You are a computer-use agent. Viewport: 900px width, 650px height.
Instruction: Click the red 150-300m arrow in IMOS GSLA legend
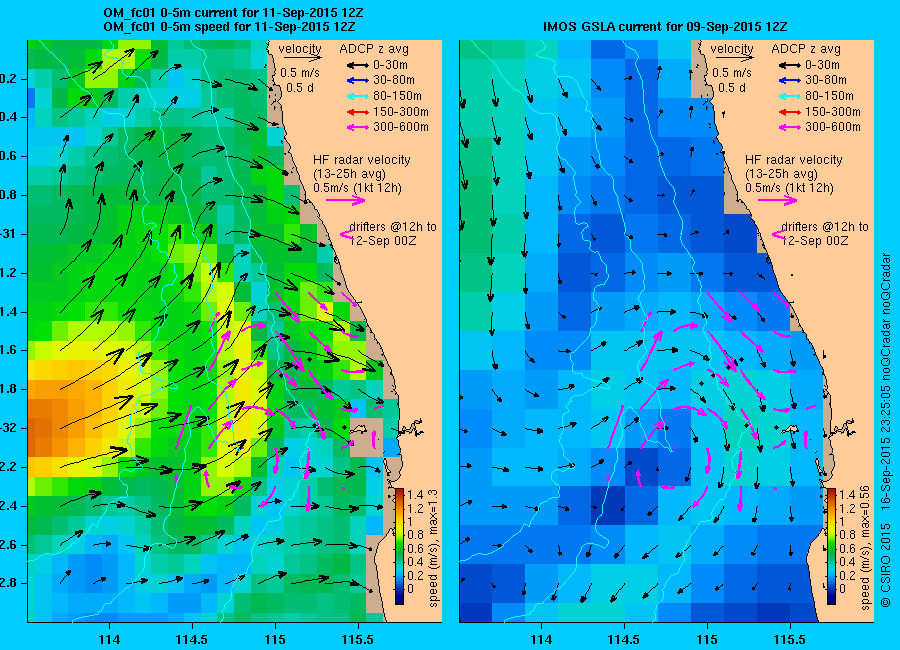point(789,112)
